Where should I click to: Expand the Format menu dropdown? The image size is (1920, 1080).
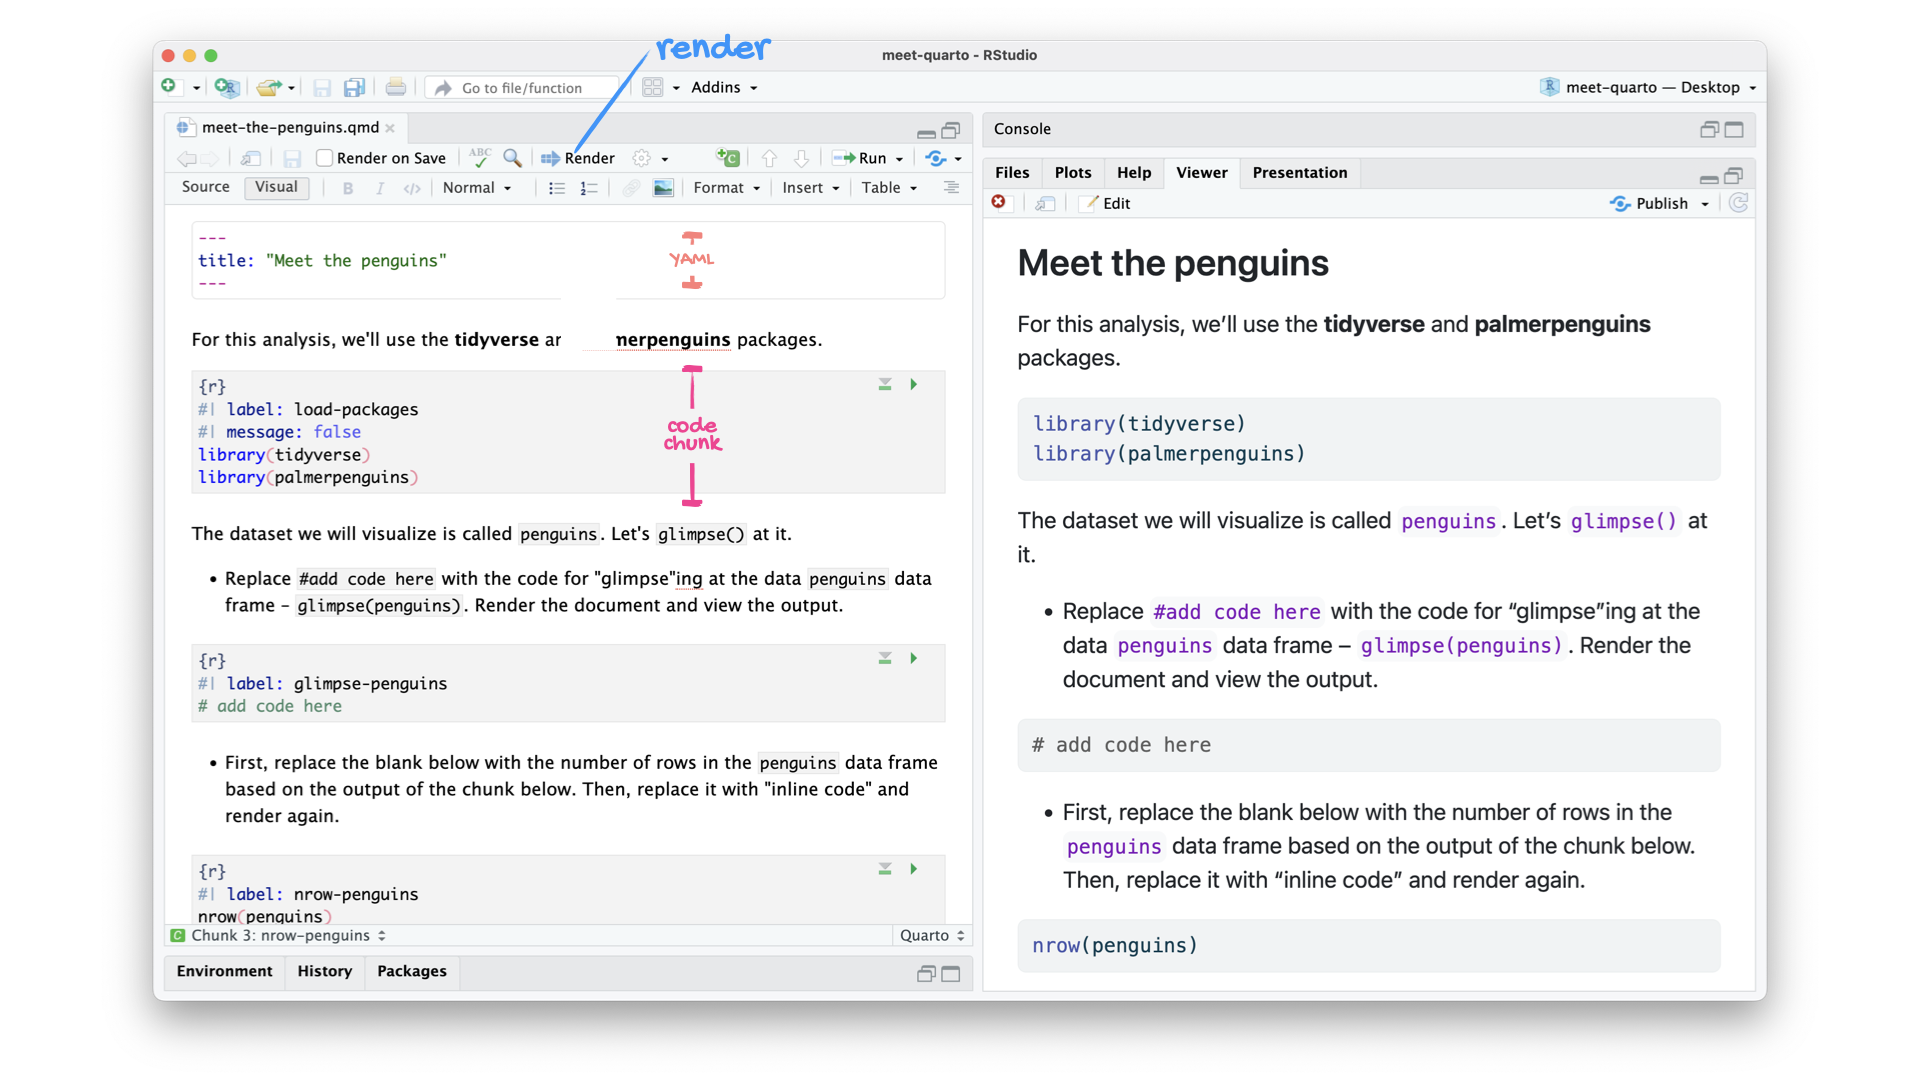[726, 188]
